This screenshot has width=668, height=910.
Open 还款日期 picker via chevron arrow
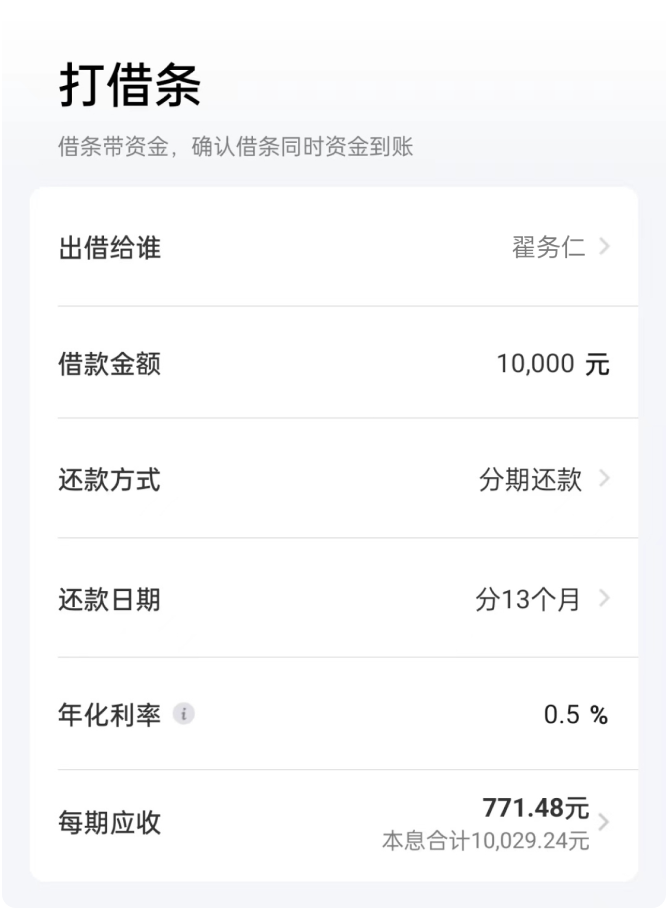(x=604, y=598)
